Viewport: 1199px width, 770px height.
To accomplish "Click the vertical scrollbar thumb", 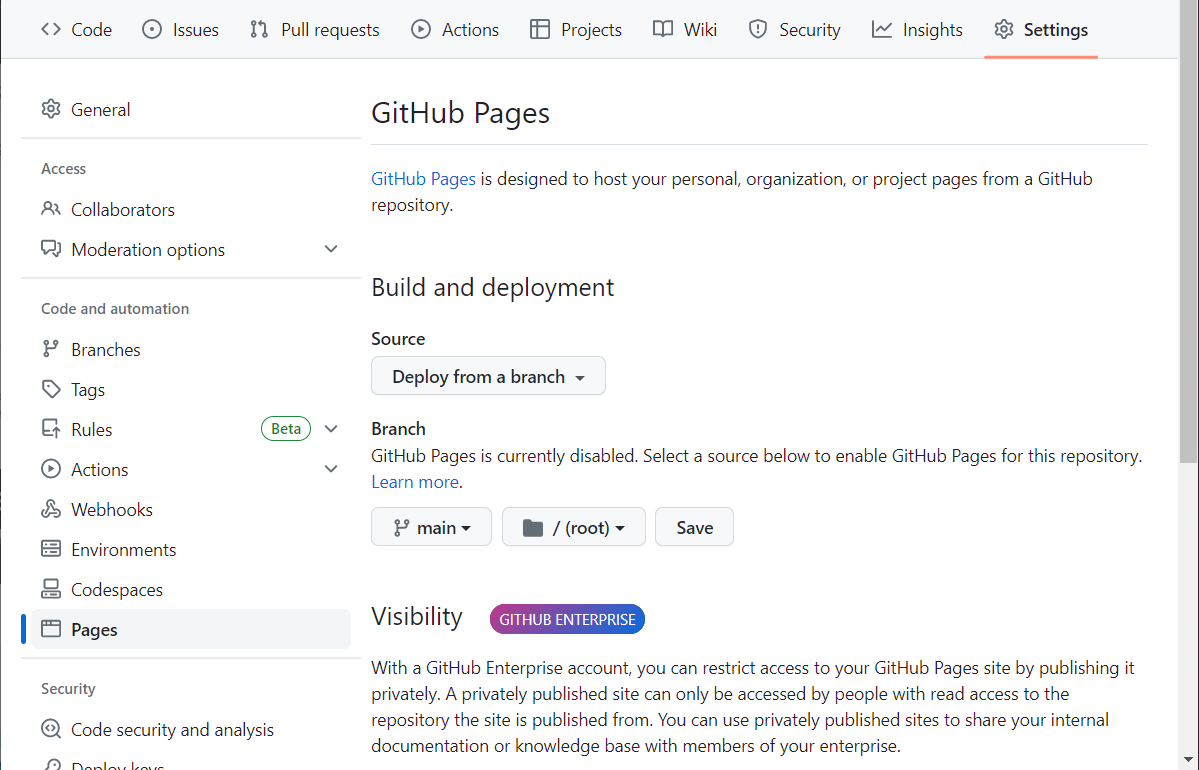I will (1188, 234).
